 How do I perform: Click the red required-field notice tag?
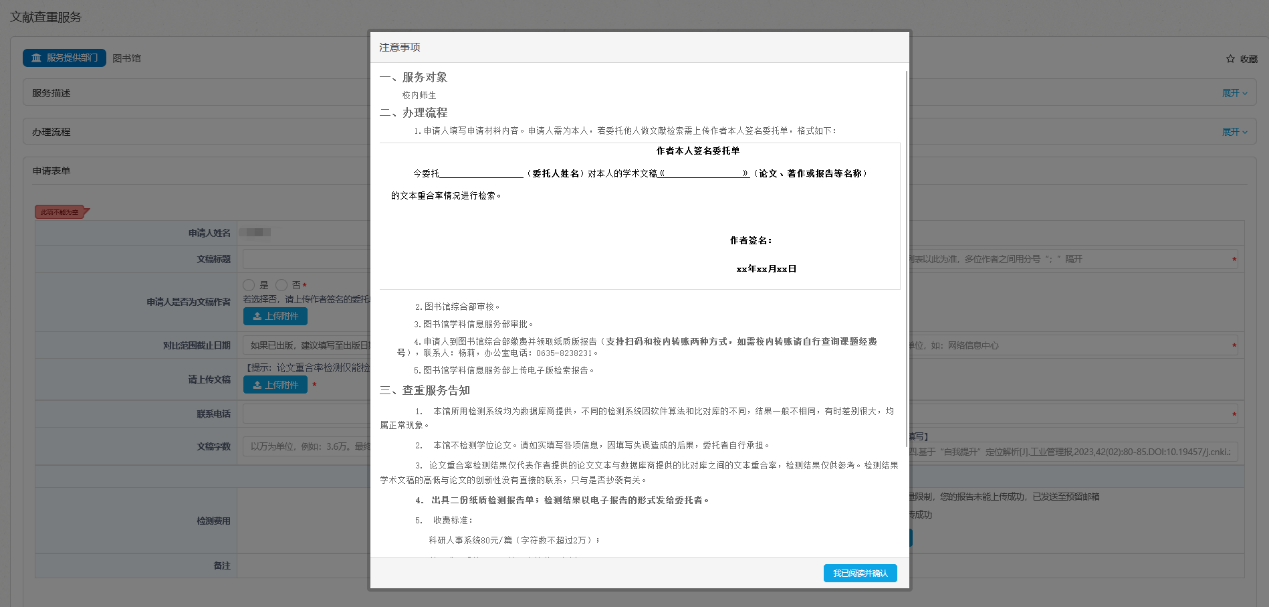61,212
